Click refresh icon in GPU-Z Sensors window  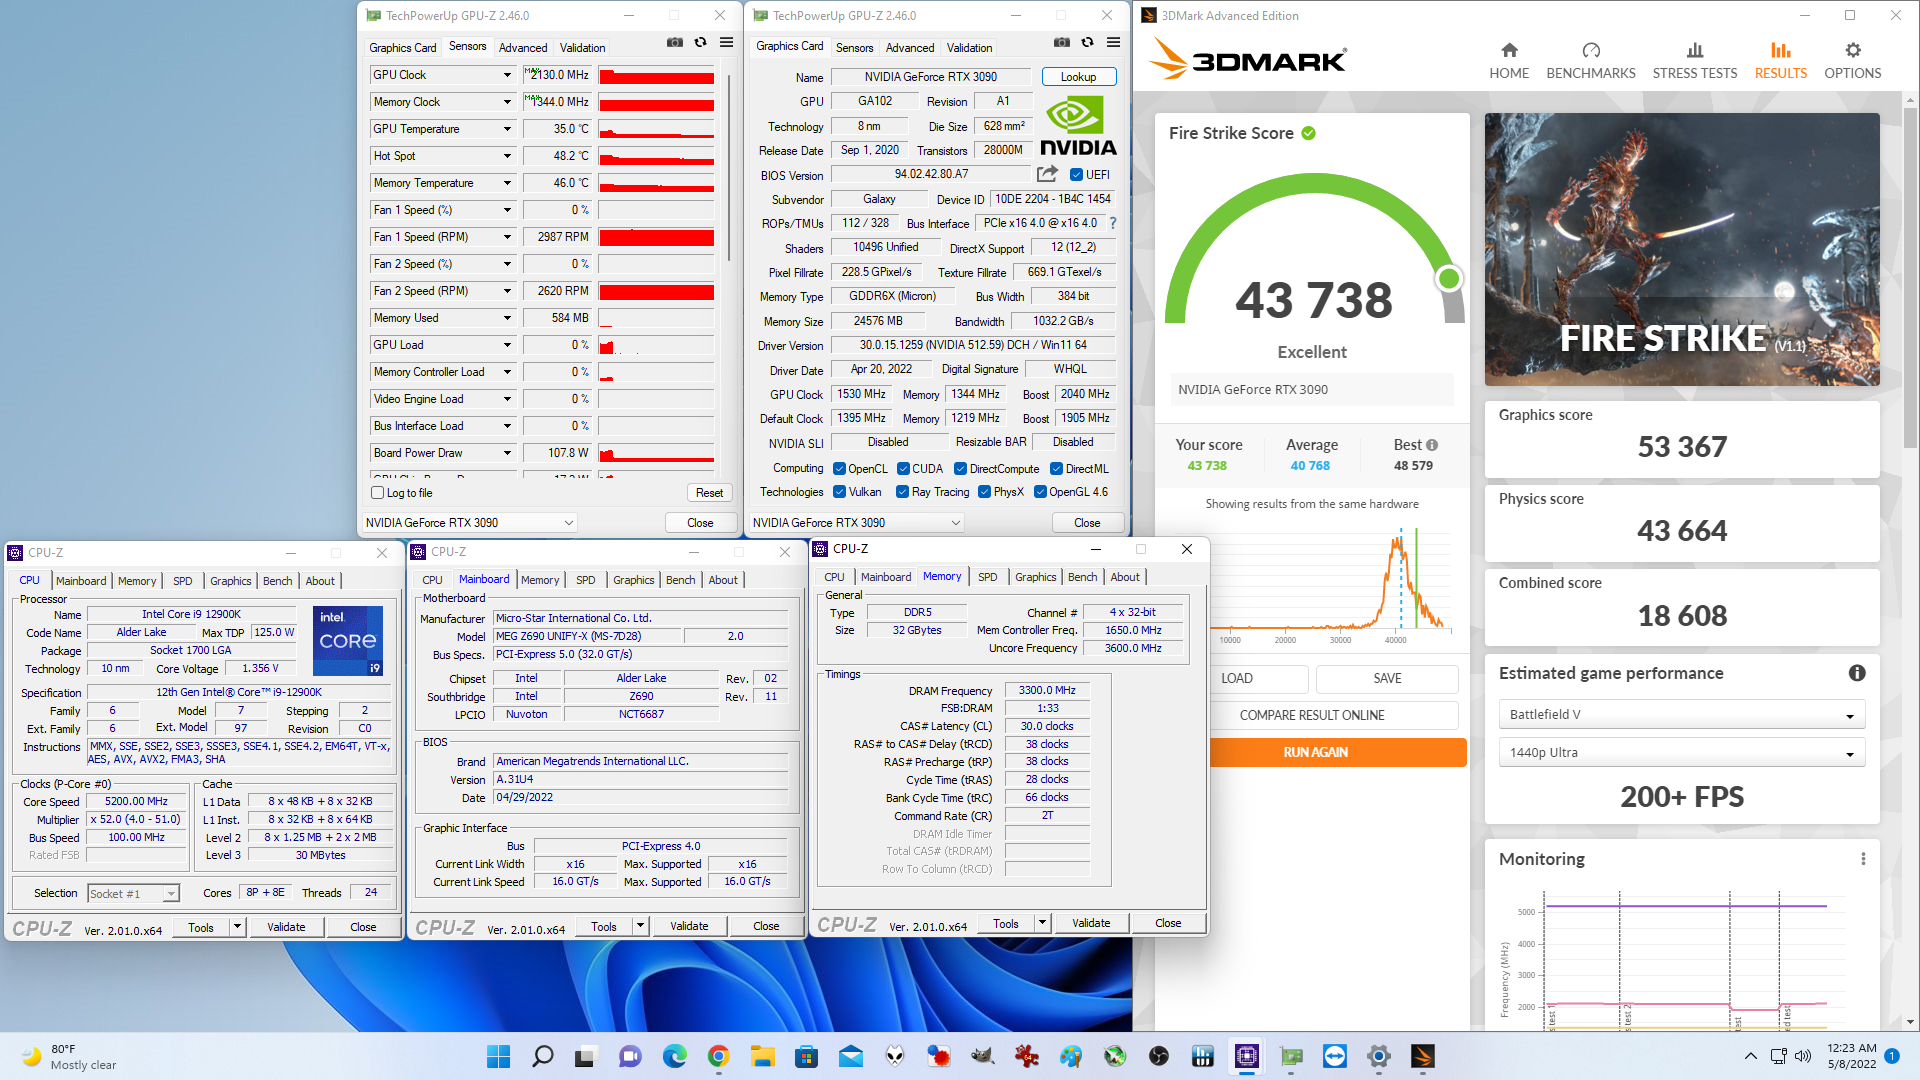click(x=700, y=43)
